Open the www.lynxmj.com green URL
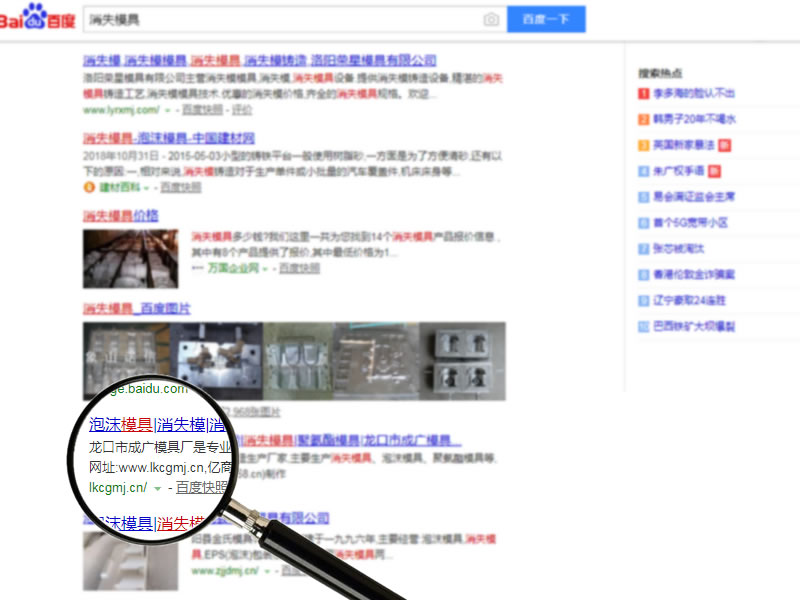Screen dimensions: 800x600 [121, 110]
